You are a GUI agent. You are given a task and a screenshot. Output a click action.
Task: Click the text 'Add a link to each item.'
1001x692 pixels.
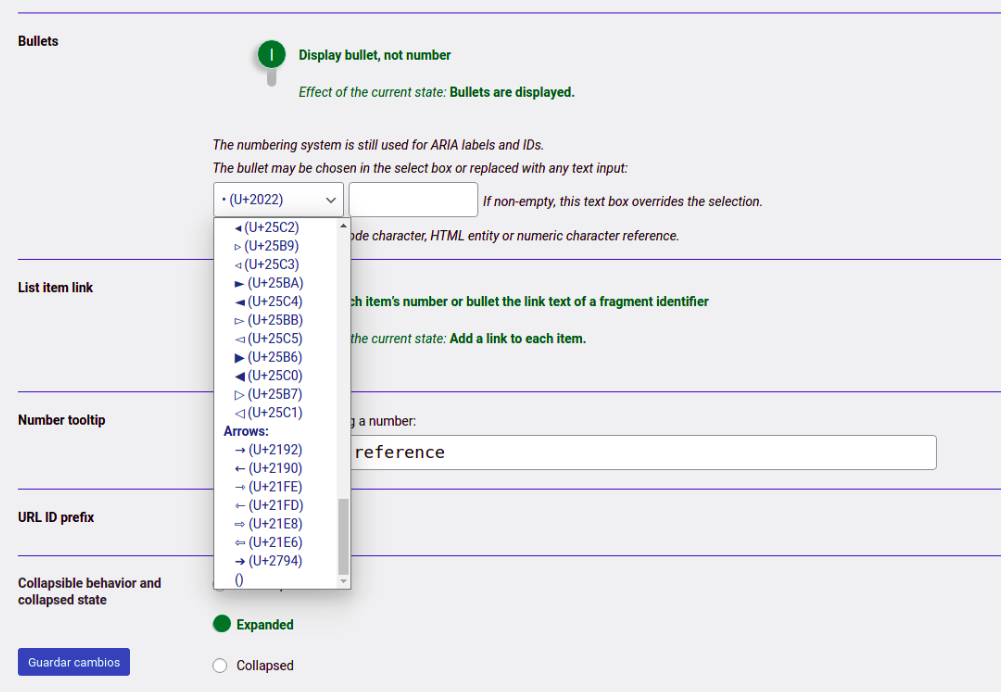point(518,338)
